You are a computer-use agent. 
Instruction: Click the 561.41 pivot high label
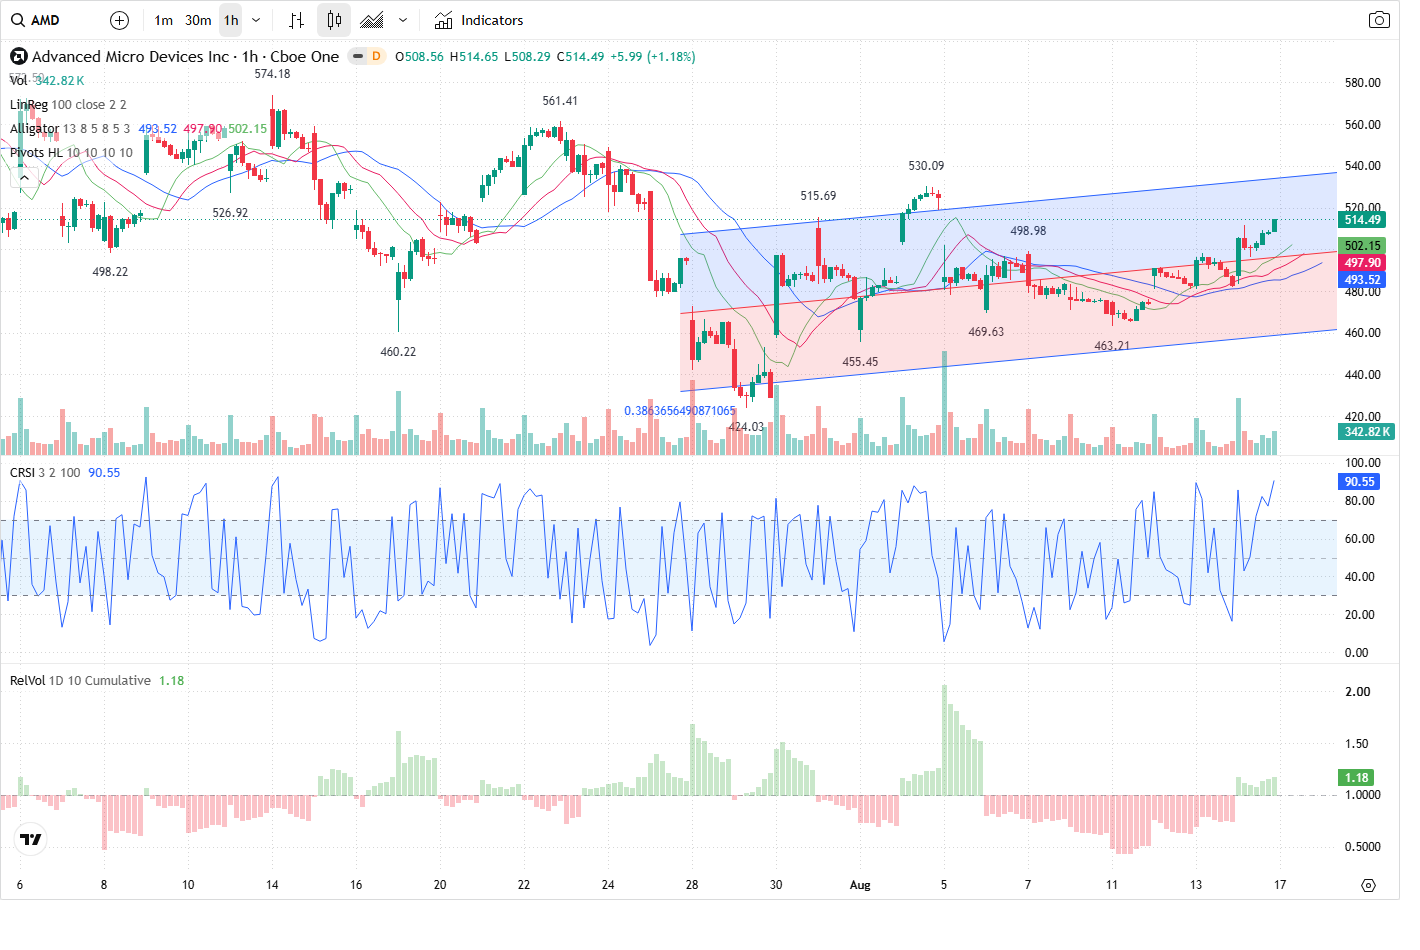point(560,101)
